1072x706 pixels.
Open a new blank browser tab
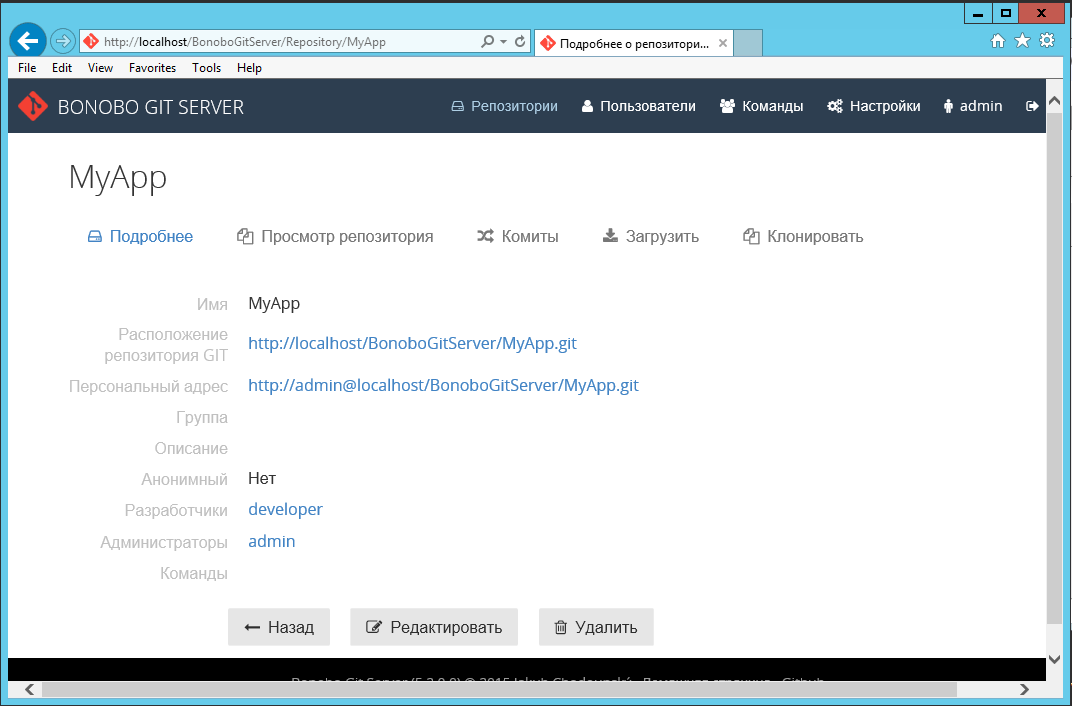(x=748, y=43)
